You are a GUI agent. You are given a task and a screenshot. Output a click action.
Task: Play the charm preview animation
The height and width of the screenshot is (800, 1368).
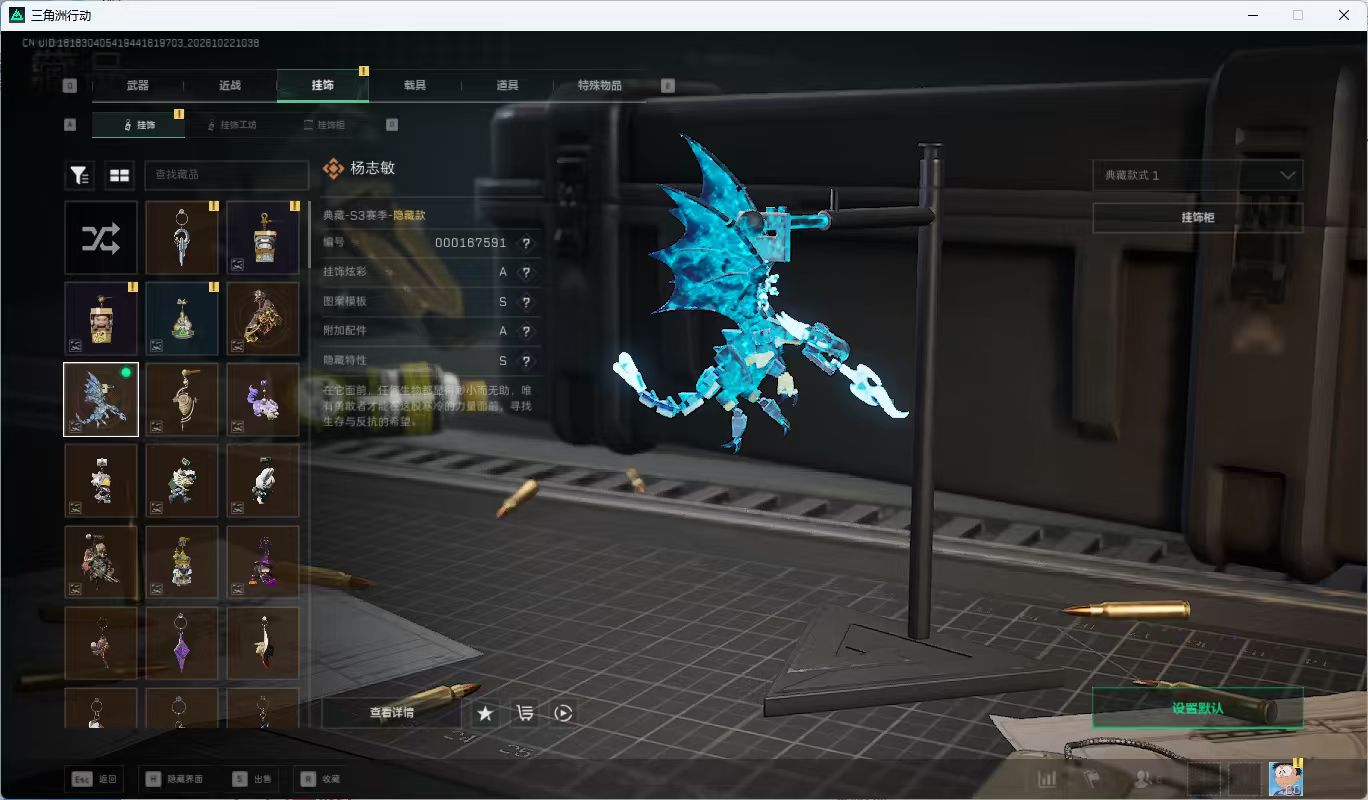(x=563, y=713)
